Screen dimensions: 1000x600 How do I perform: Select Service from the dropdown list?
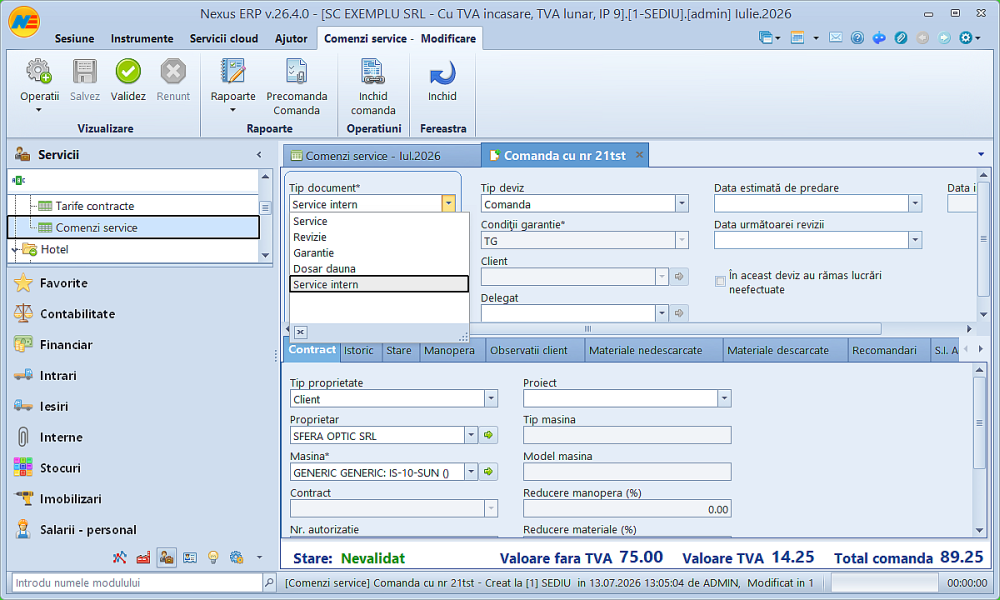[x=379, y=221]
